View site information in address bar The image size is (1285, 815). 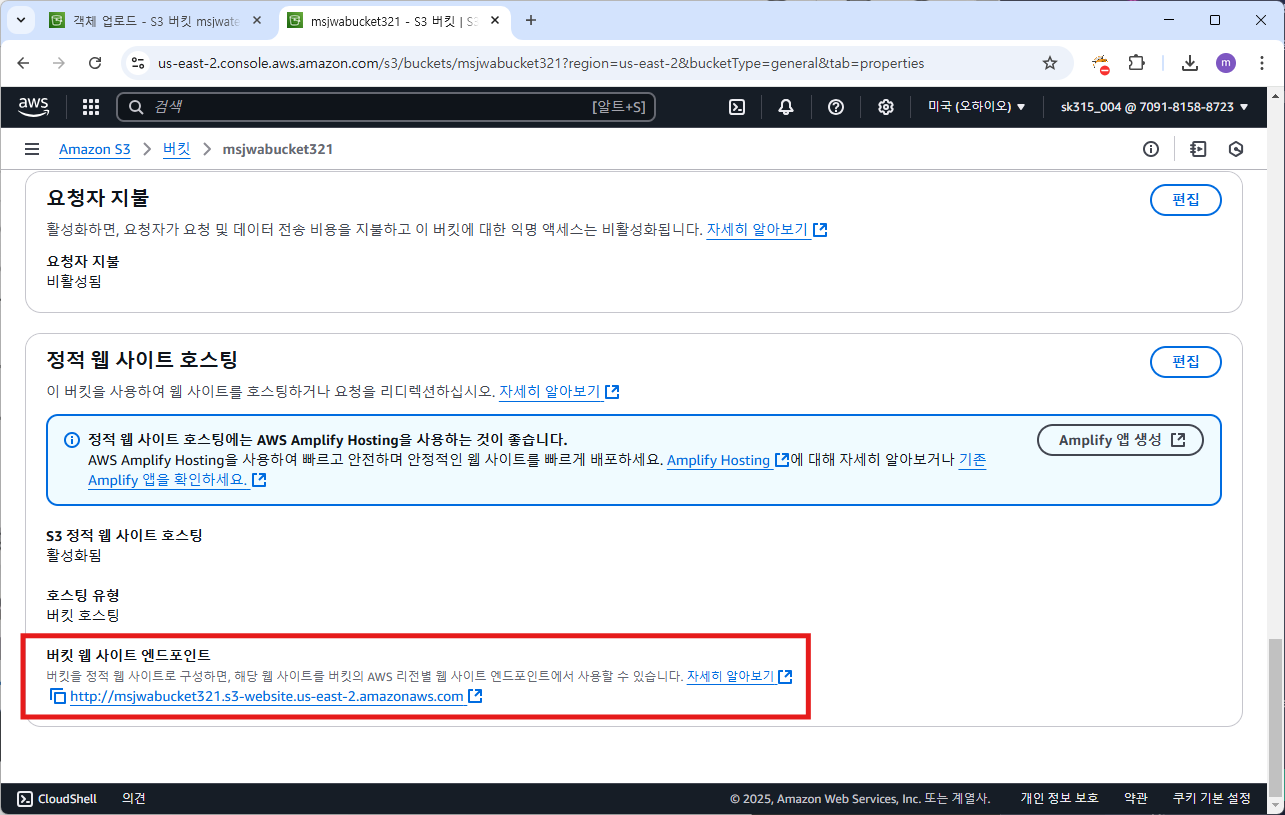138,63
